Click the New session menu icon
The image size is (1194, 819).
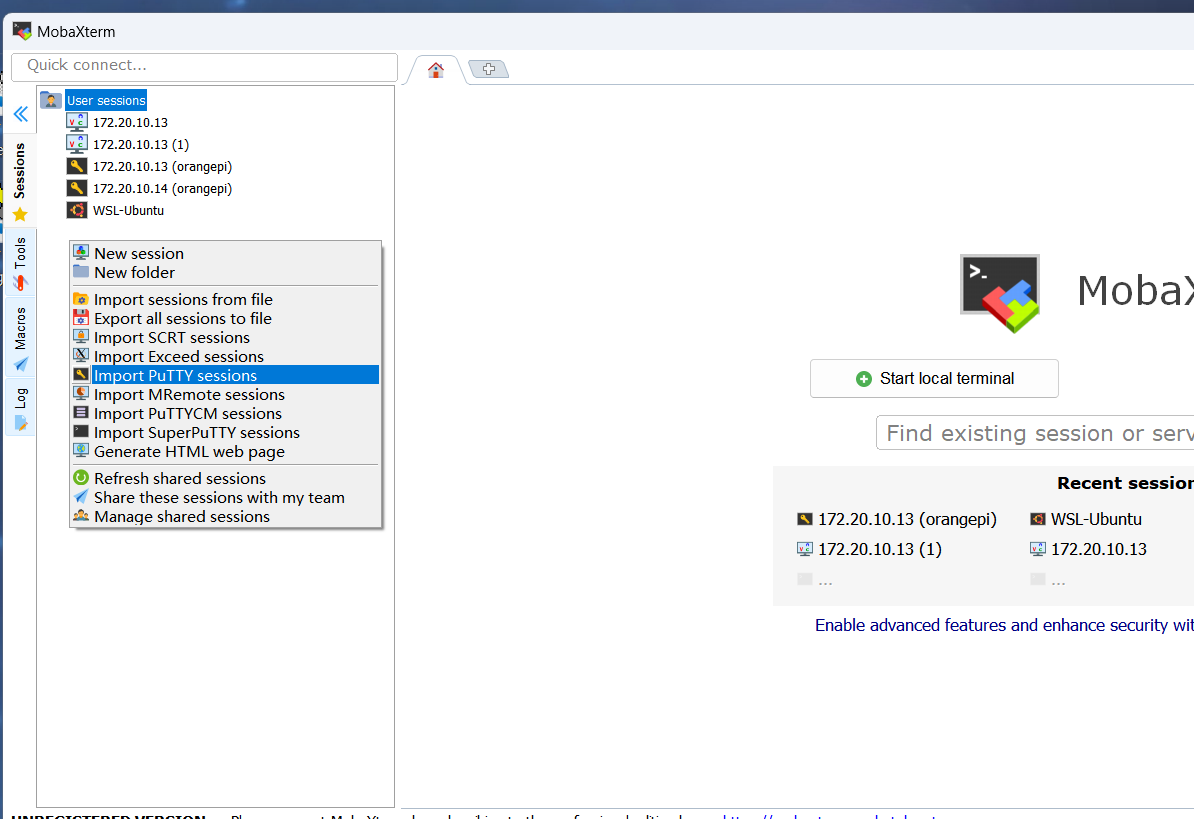(81, 252)
